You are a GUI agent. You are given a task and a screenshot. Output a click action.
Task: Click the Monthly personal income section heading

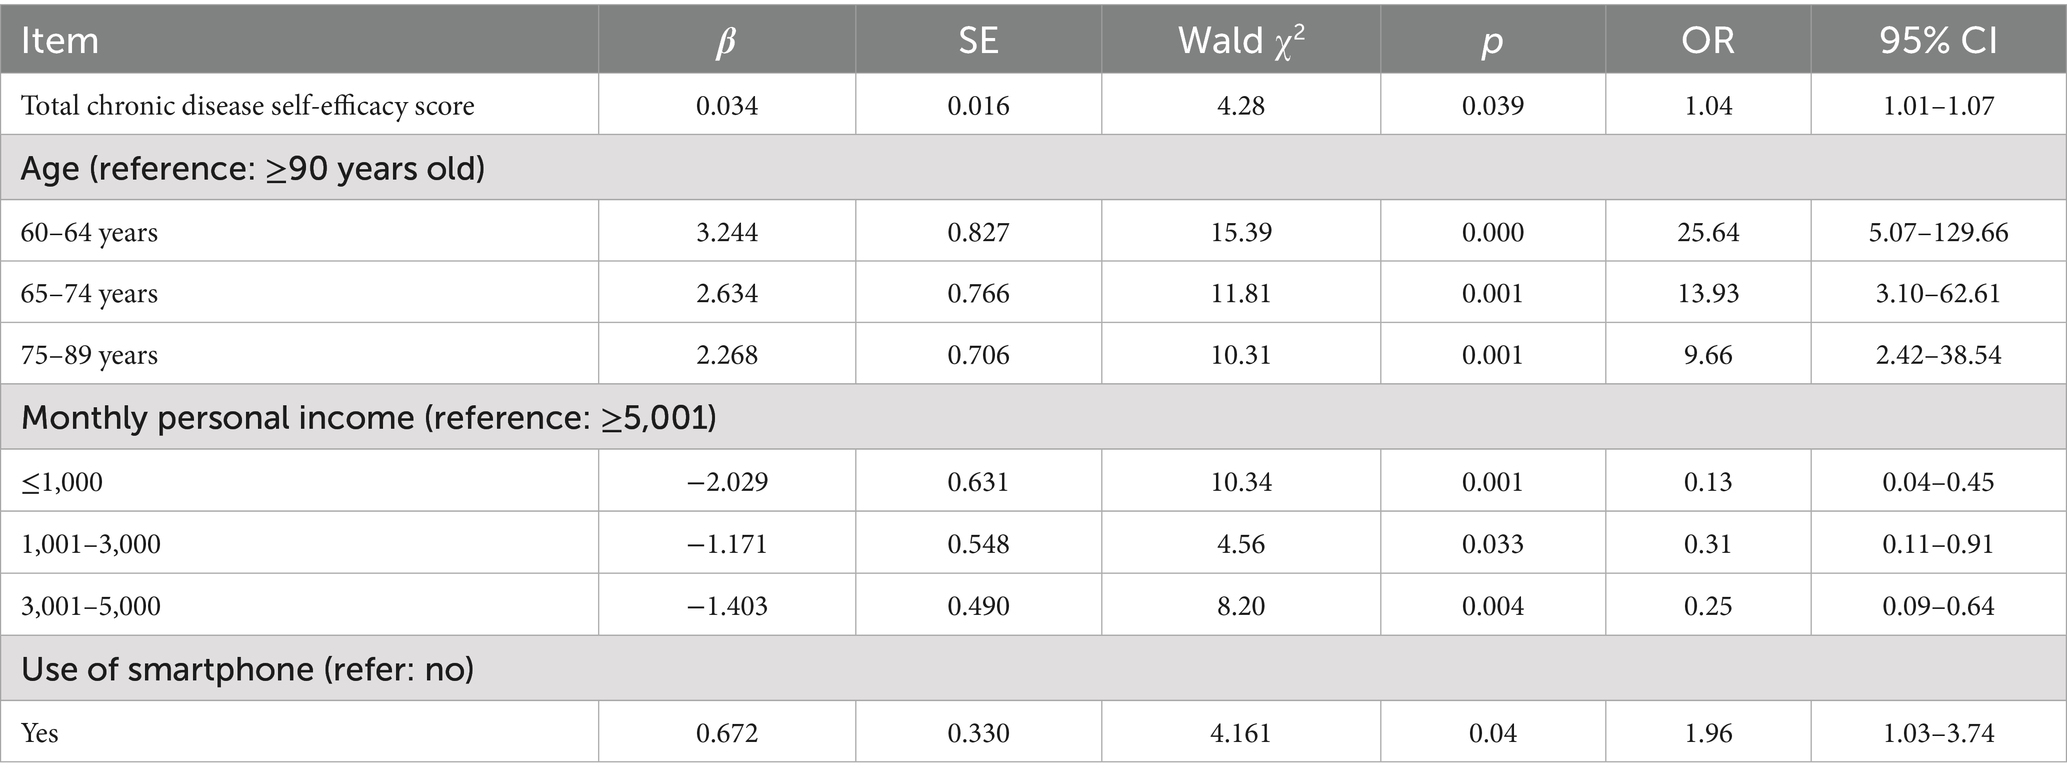coord(368,417)
